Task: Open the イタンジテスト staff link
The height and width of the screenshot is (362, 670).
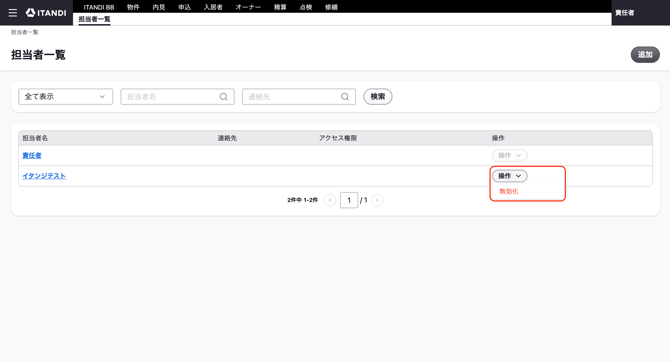Action: coord(44,176)
